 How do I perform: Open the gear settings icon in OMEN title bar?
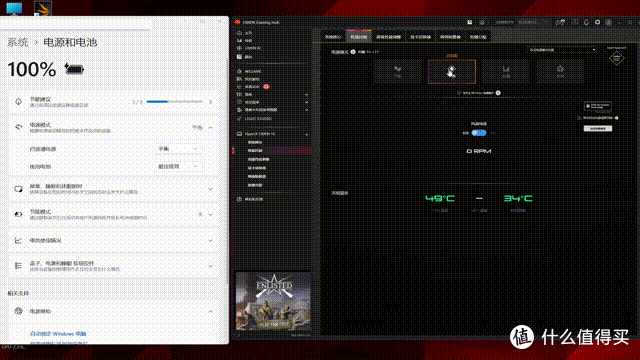(x=598, y=22)
